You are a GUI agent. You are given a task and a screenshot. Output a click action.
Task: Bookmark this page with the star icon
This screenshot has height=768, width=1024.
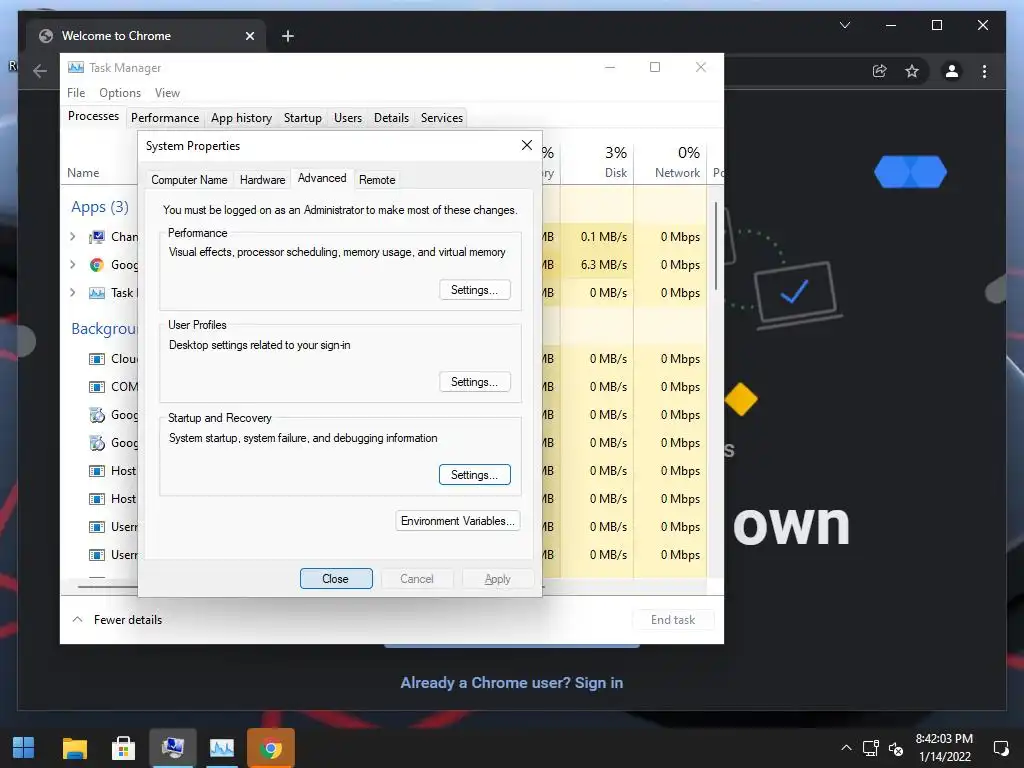click(x=912, y=71)
